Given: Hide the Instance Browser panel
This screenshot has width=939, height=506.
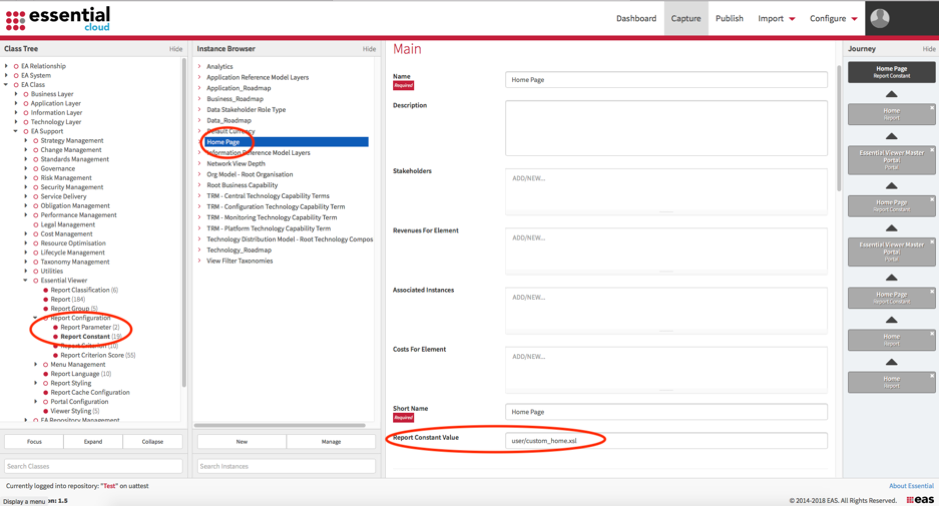Looking at the screenshot, I should (369, 49).
